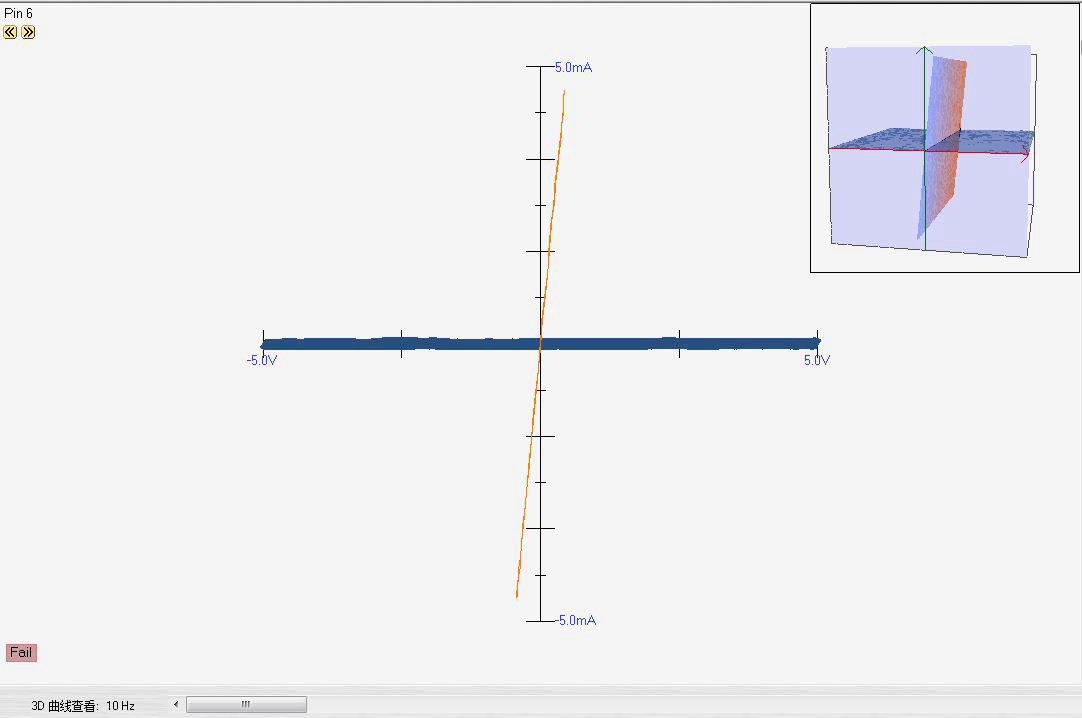The height and width of the screenshot is (718, 1082).
Task: Click the top end of the orange curve
Action: (564, 92)
